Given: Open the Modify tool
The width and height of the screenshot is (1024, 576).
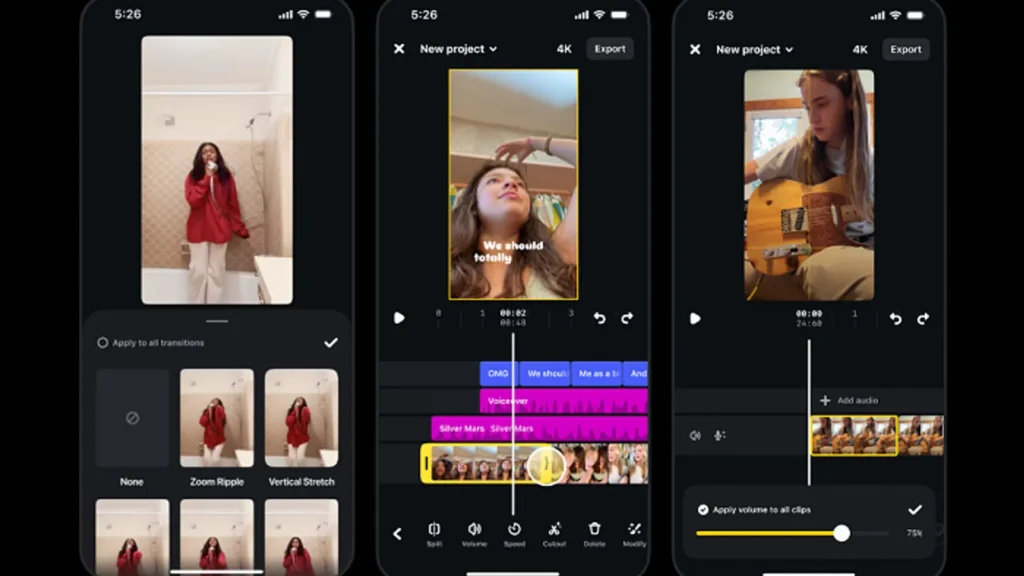Looking at the screenshot, I should [634, 532].
